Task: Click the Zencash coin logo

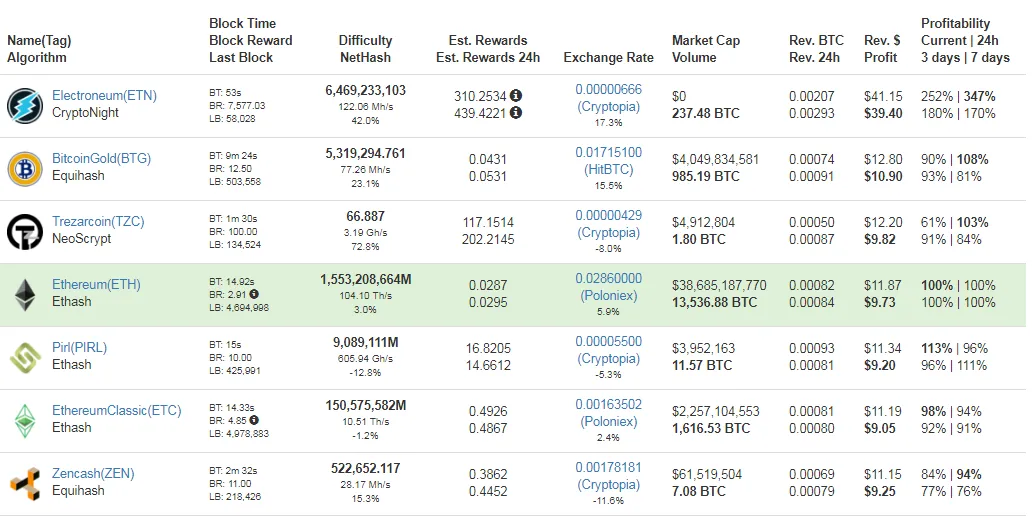Action: (x=25, y=484)
